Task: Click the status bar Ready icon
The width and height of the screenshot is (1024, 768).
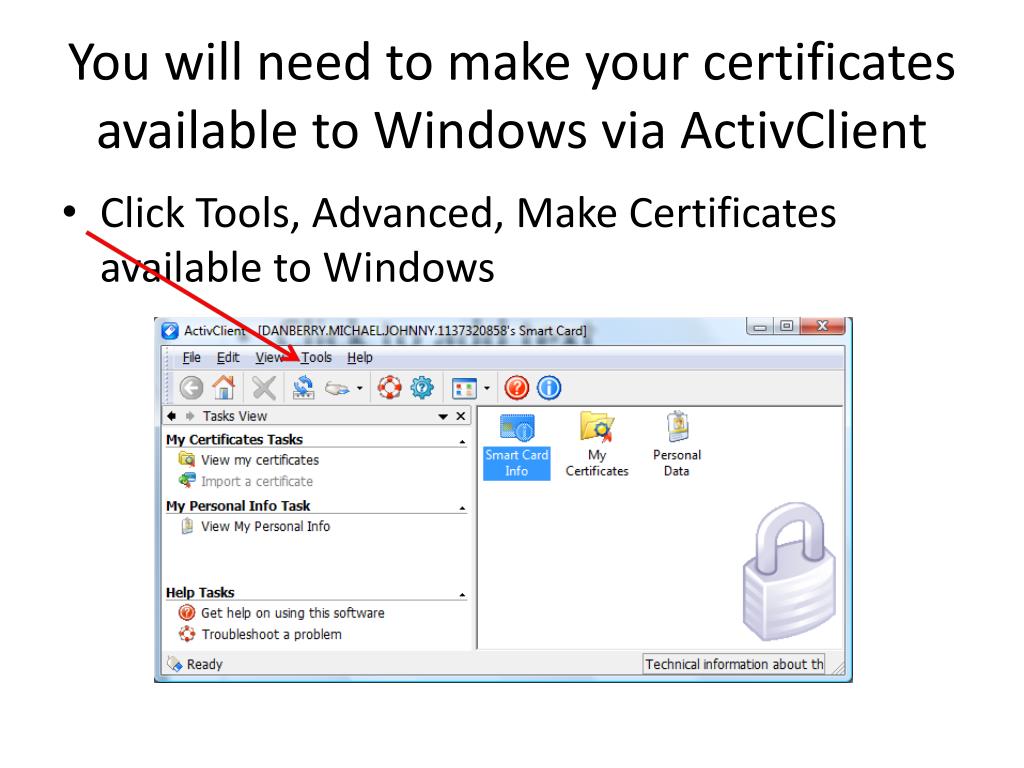Action: 174,664
